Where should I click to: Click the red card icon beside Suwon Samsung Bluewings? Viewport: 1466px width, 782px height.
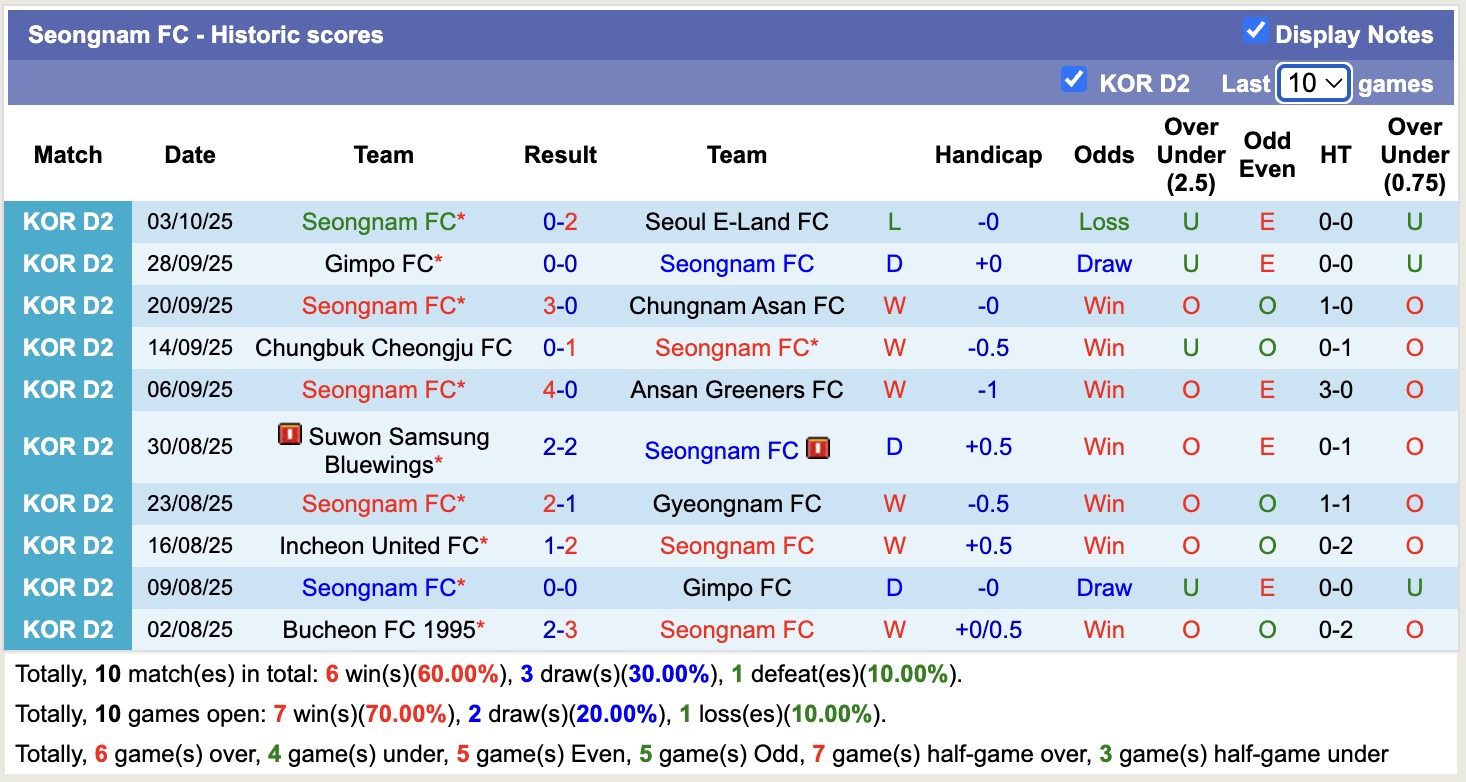[x=289, y=436]
